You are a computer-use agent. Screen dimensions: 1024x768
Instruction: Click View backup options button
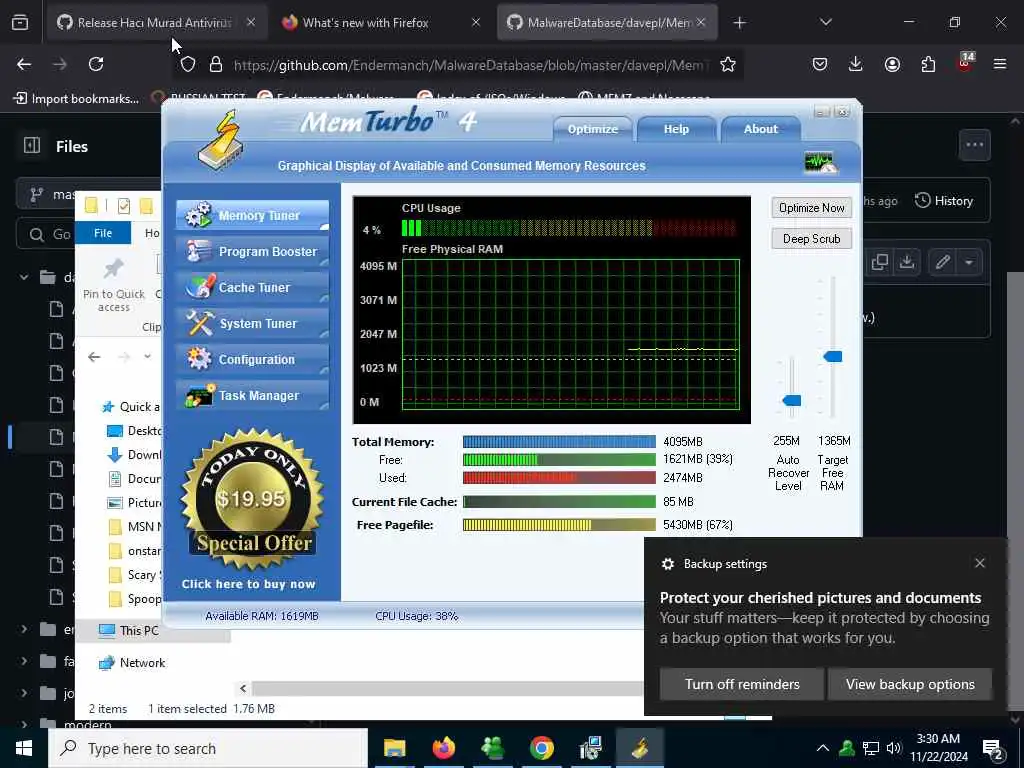pos(910,684)
